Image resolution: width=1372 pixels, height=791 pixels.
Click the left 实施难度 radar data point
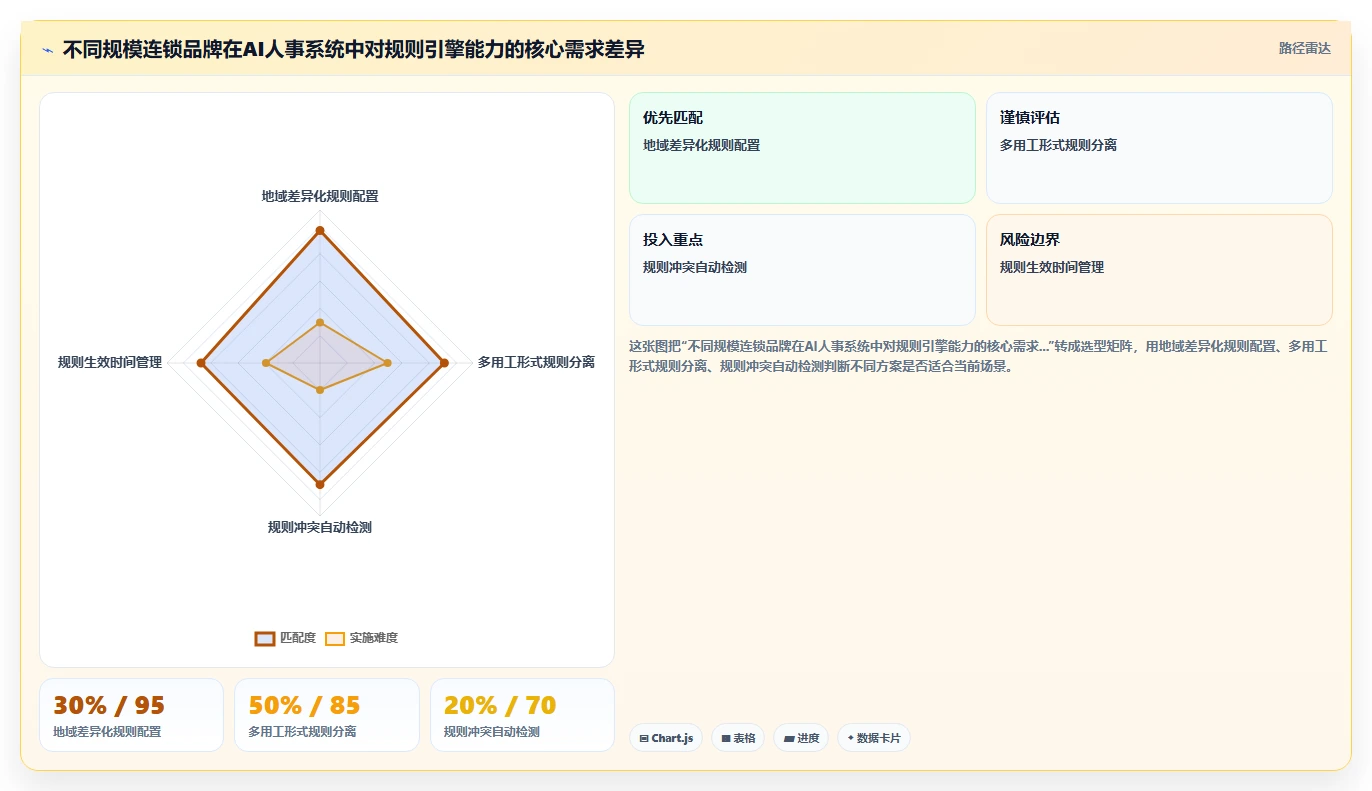point(266,363)
